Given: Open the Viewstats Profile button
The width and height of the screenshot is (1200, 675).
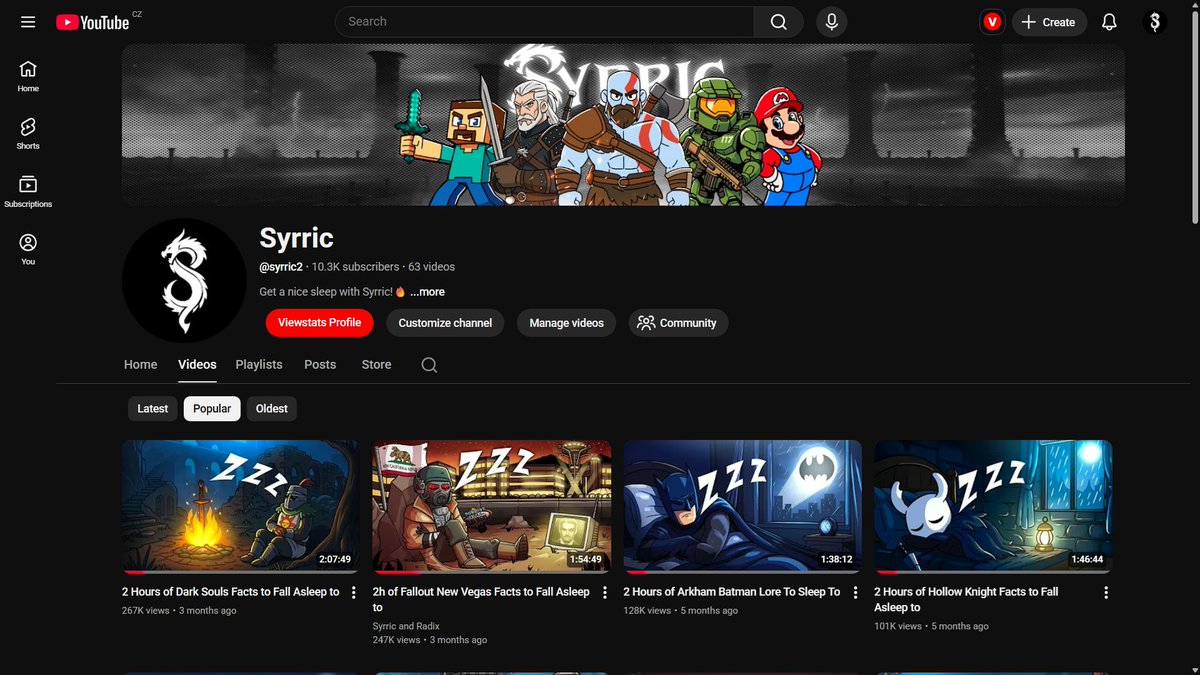Looking at the screenshot, I should point(320,323).
